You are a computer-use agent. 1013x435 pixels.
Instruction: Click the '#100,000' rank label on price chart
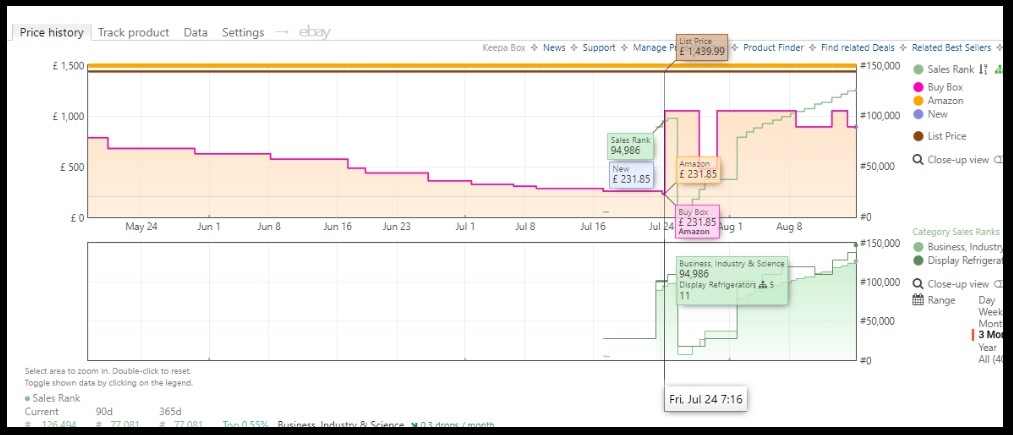point(879,116)
